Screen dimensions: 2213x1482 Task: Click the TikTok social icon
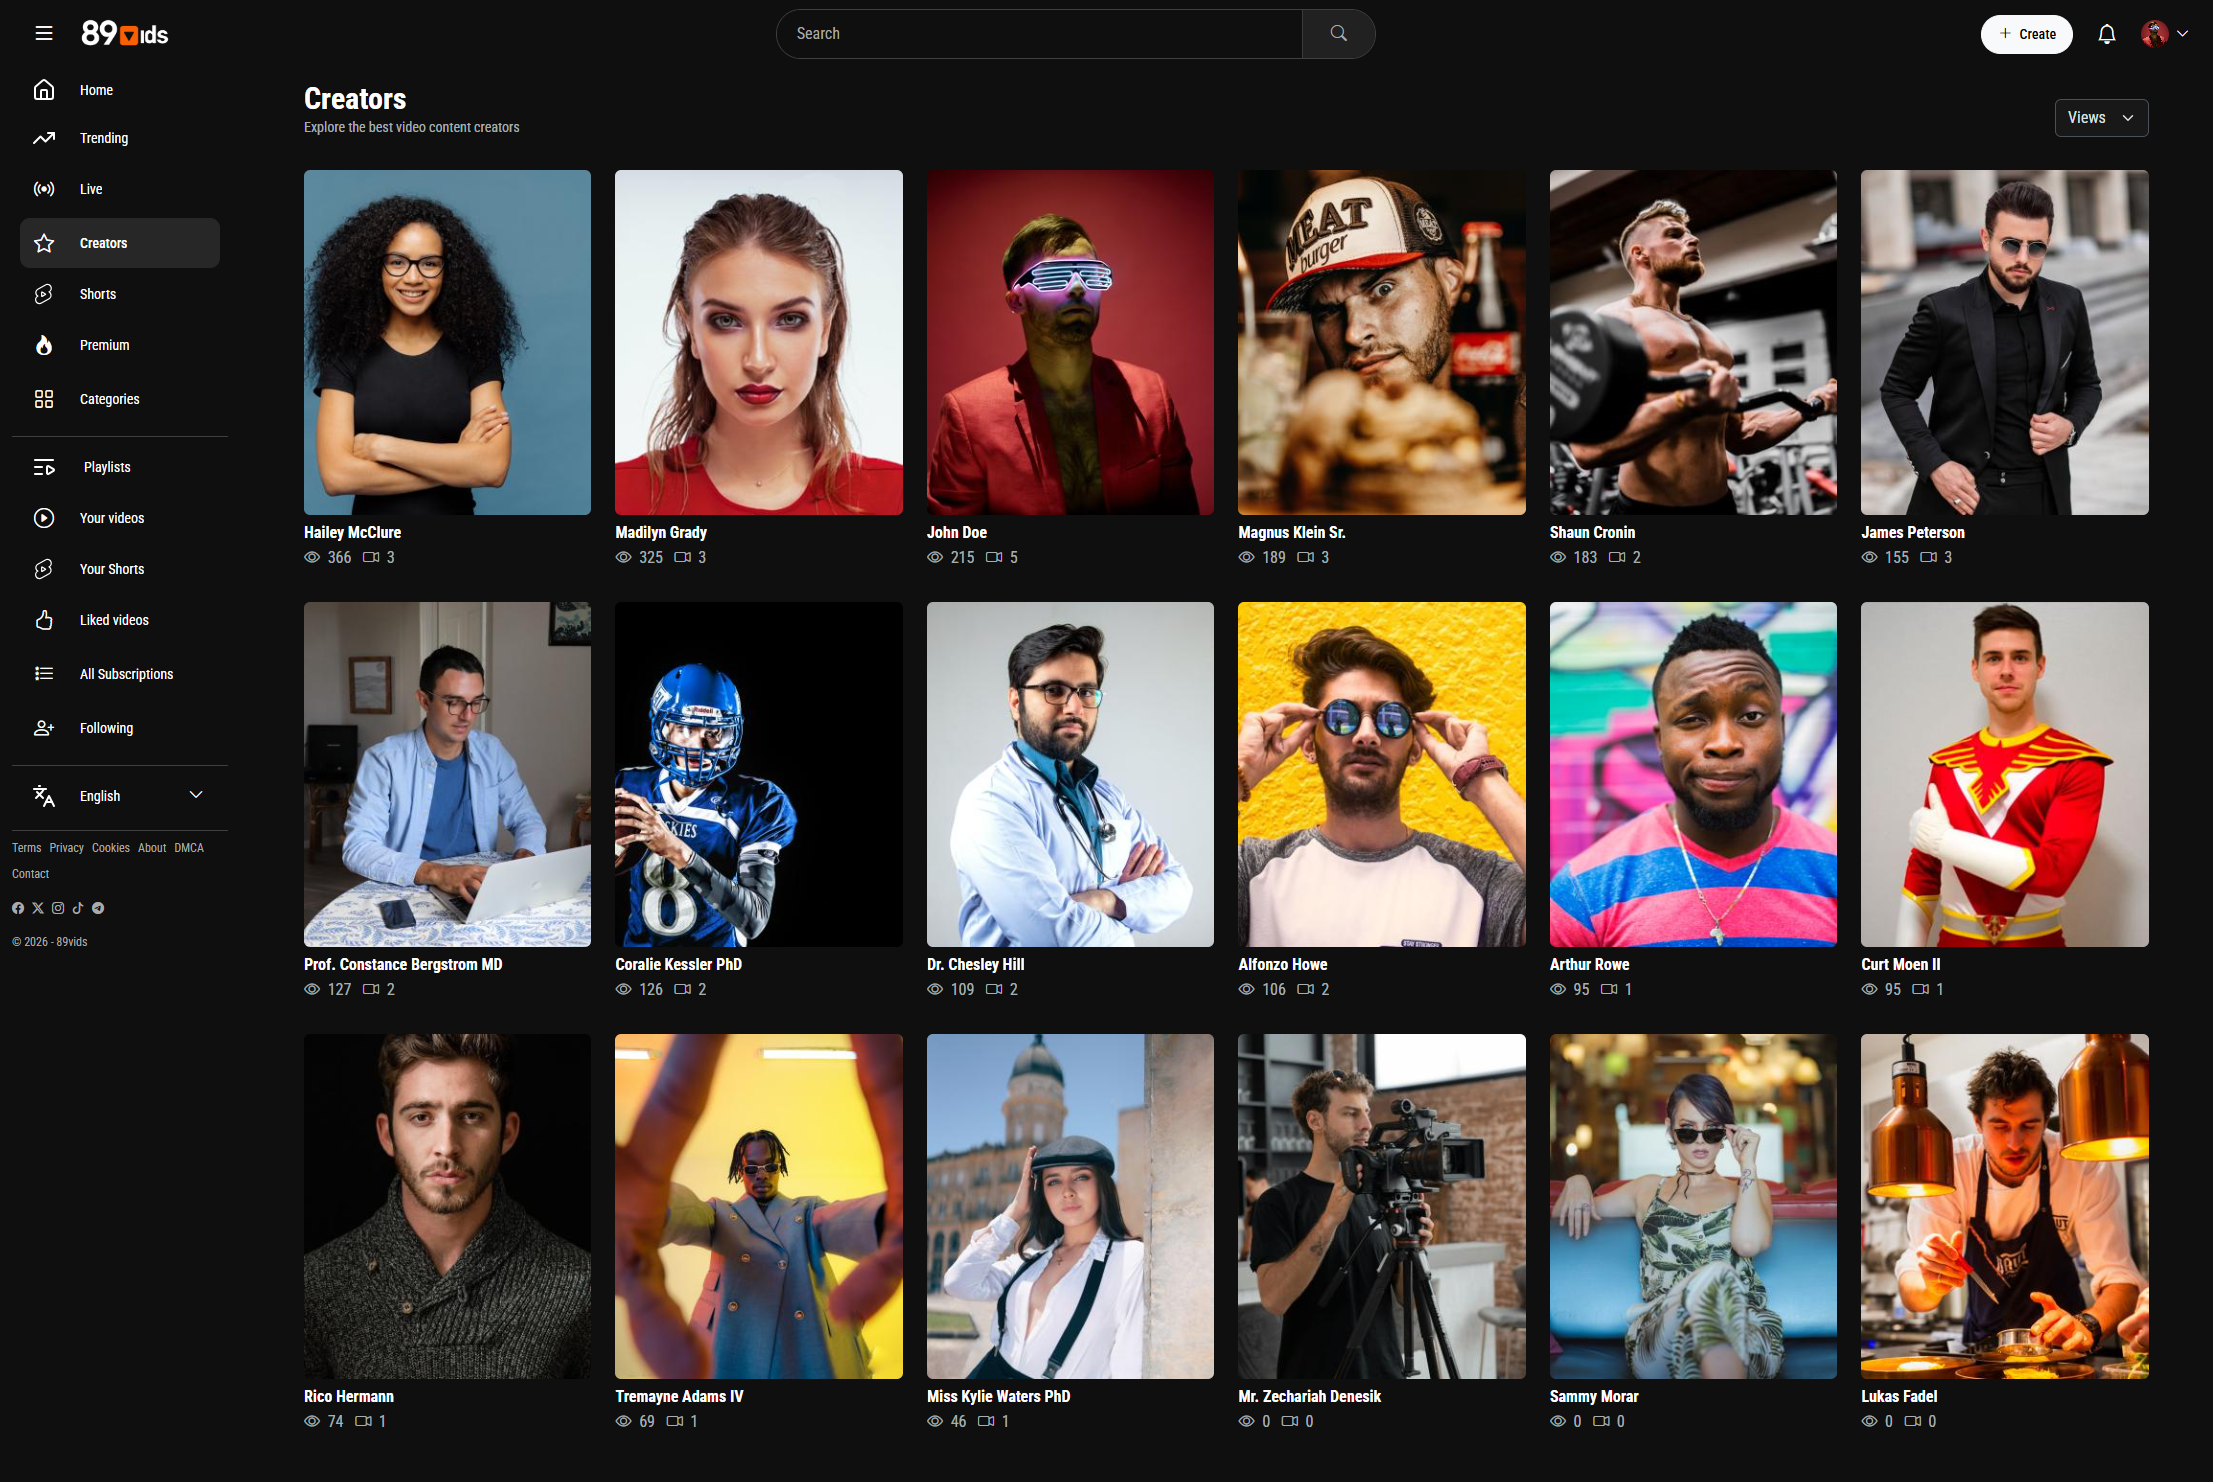tap(78, 908)
